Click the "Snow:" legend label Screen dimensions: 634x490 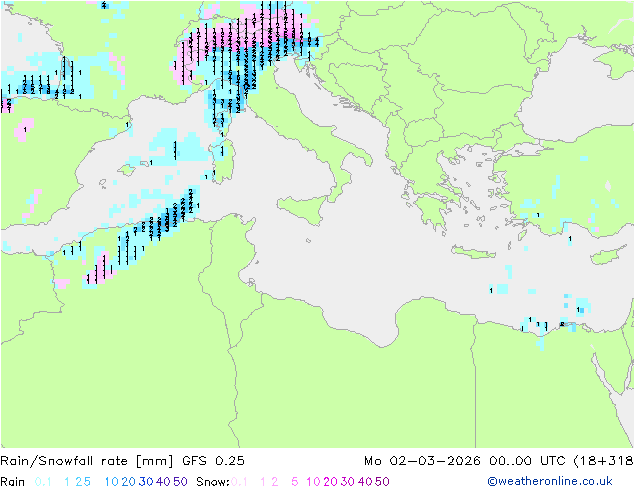pos(213,482)
